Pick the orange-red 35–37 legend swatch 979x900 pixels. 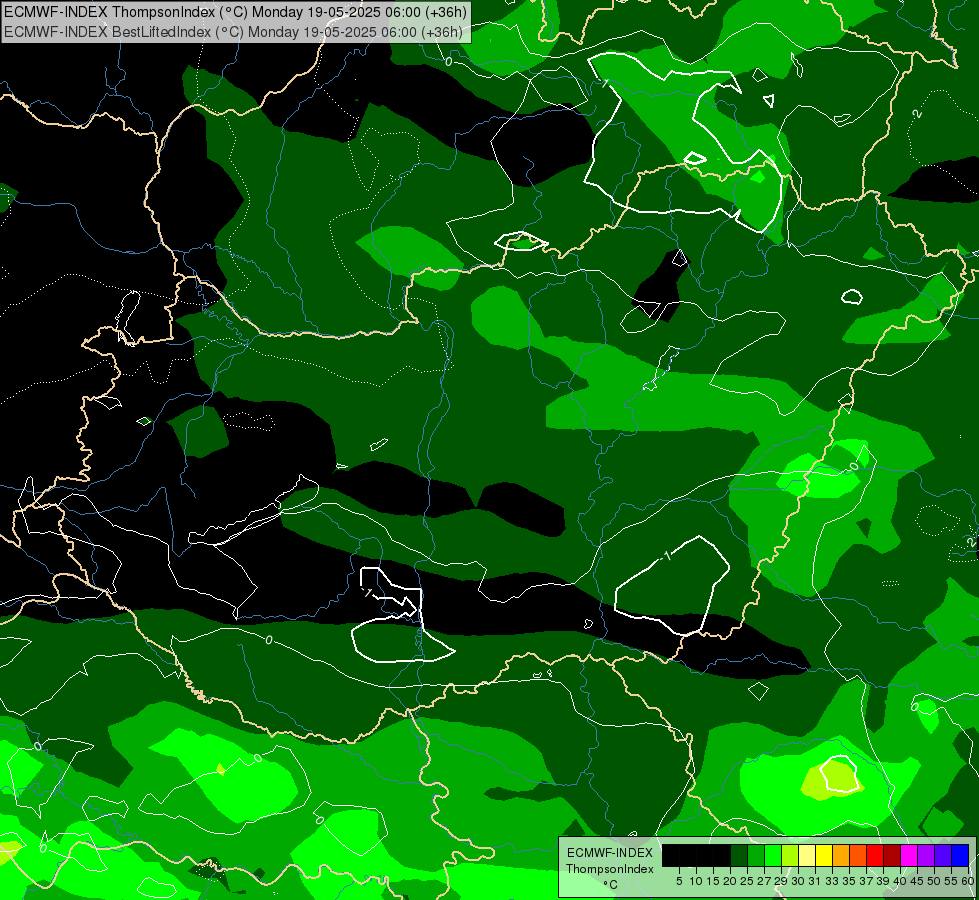858,855
